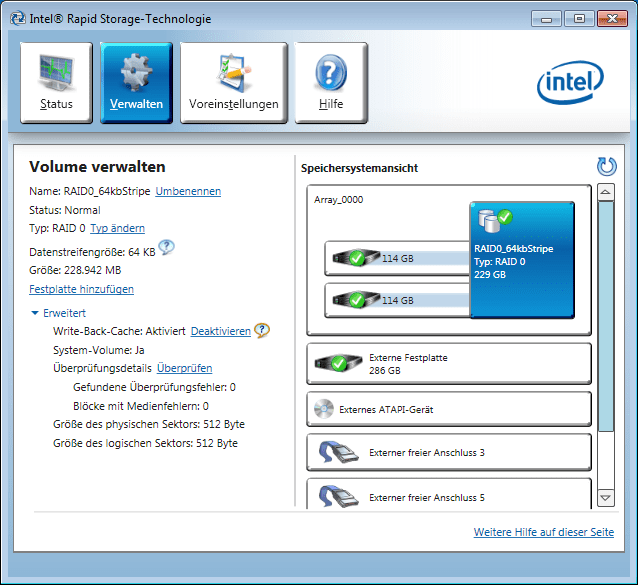Select the second 114 GB disk
The width and height of the screenshot is (638, 585).
point(397,300)
